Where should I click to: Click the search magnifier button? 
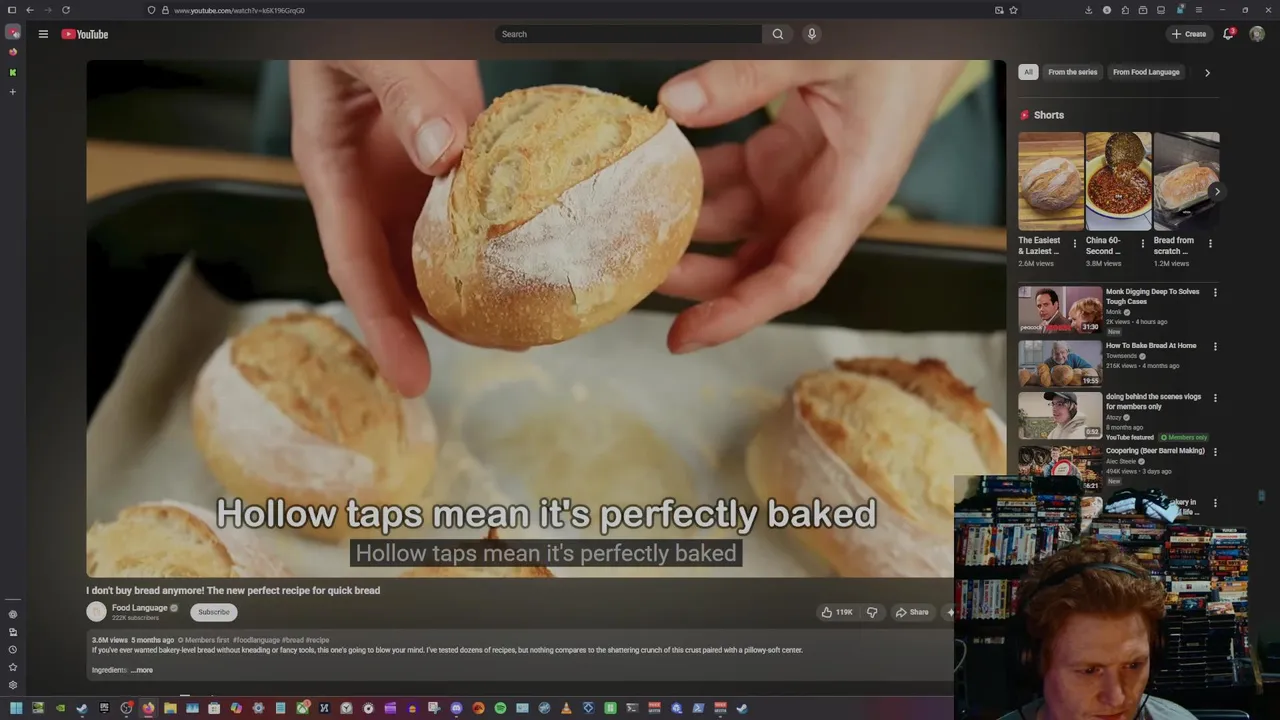coord(778,34)
